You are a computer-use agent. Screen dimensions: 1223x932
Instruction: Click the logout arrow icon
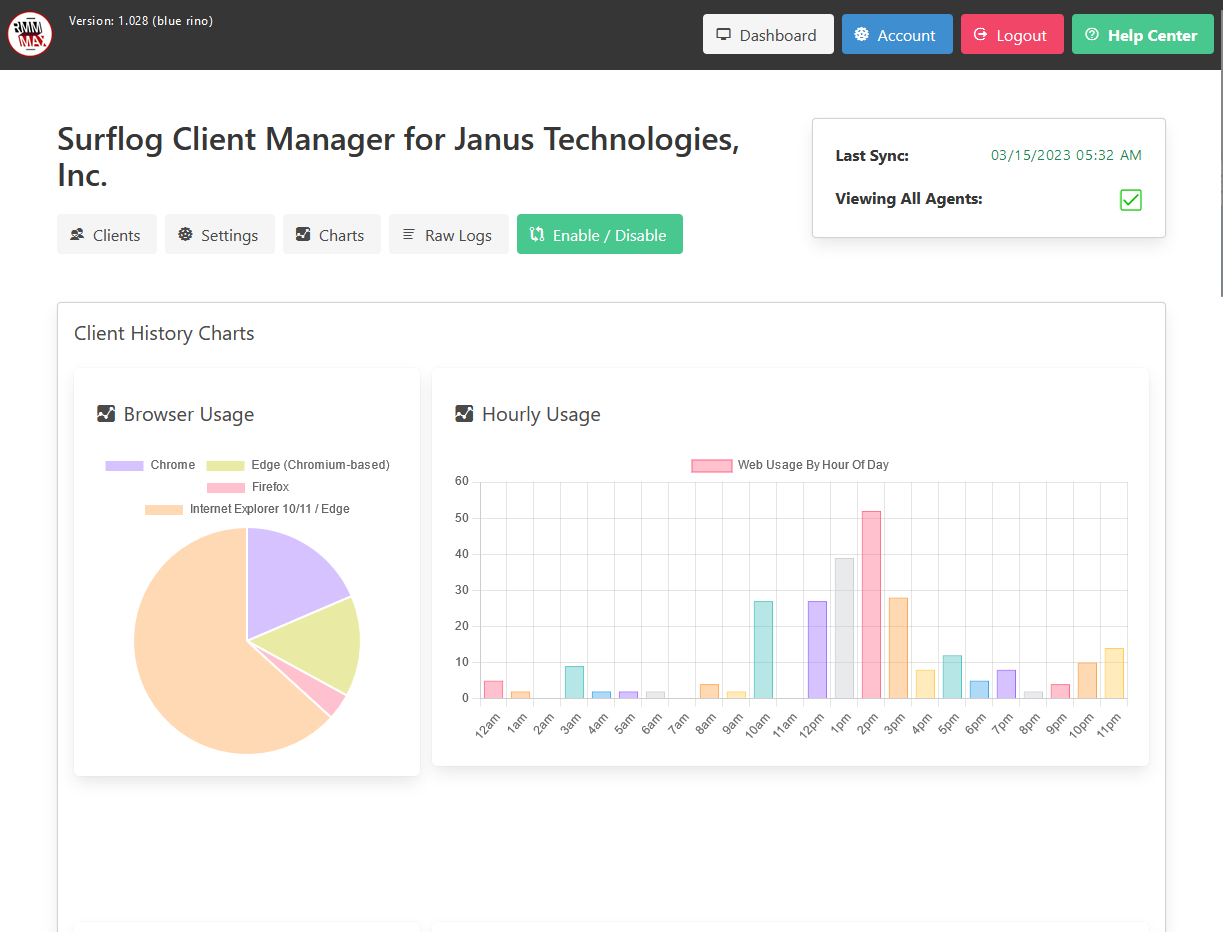point(980,35)
